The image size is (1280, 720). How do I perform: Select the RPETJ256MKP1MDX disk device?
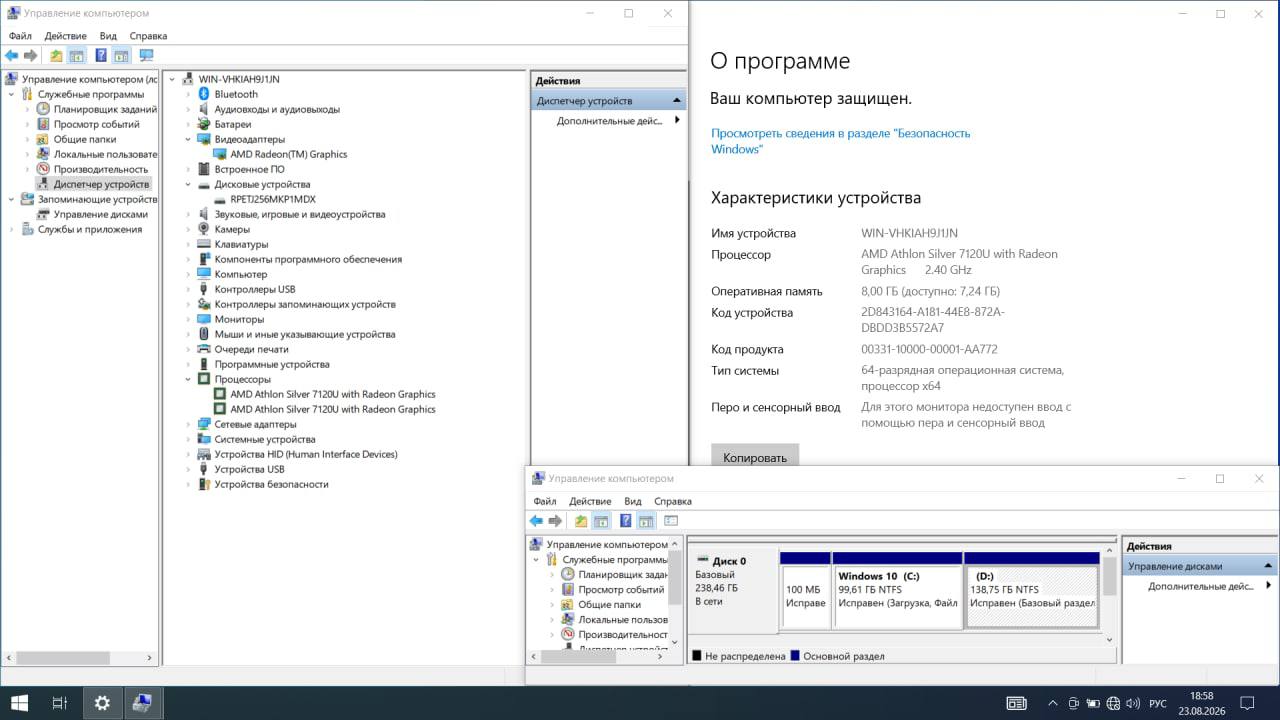pos(272,199)
